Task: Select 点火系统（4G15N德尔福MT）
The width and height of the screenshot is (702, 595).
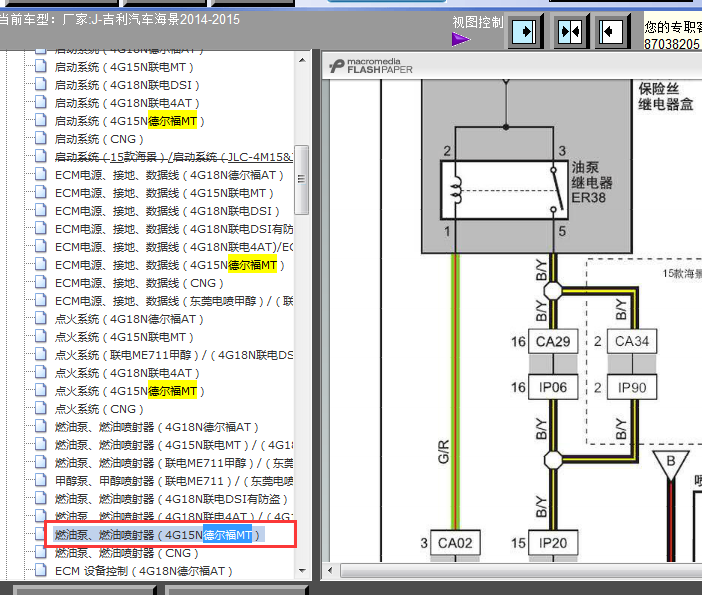Action: (129, 391)
